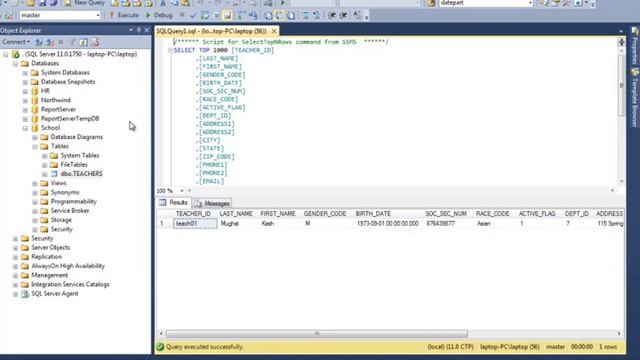Click the New Query toolbar button
This screenshot has height=360, width=640.
pos(84,3)
